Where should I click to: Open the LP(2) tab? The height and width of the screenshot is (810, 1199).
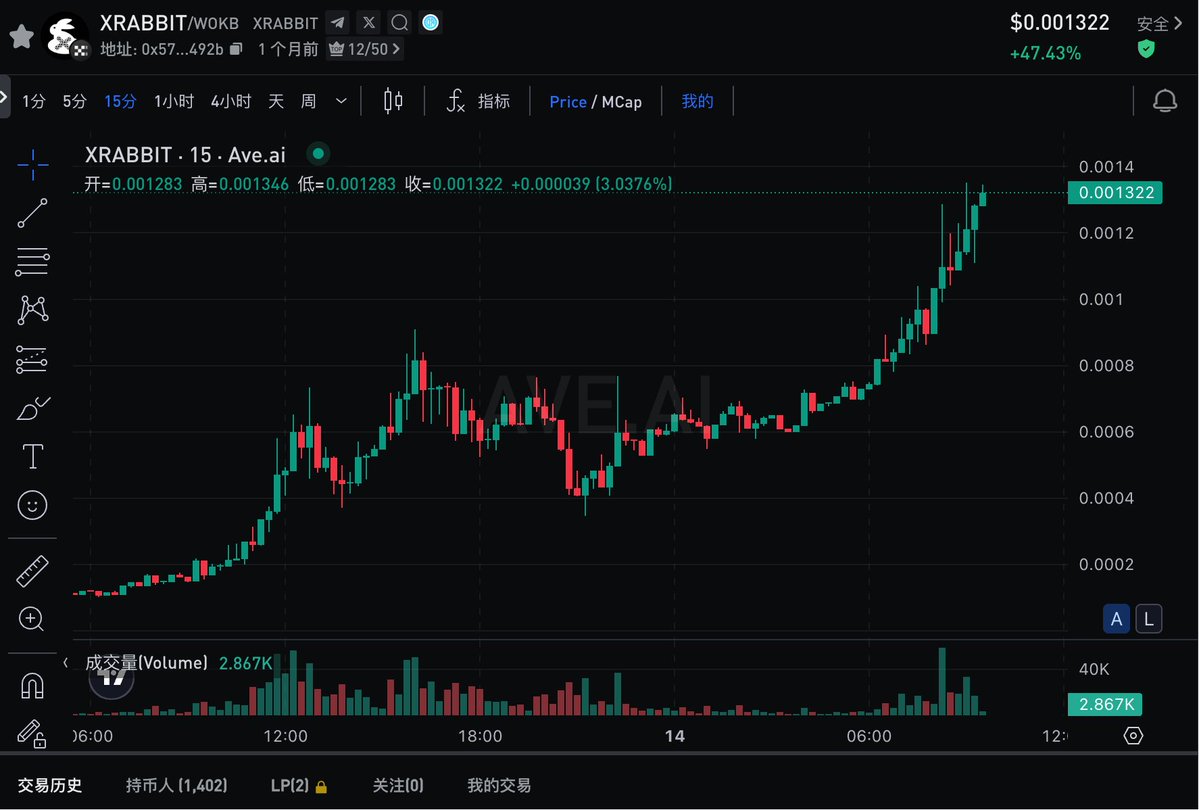tap(299, 786)
